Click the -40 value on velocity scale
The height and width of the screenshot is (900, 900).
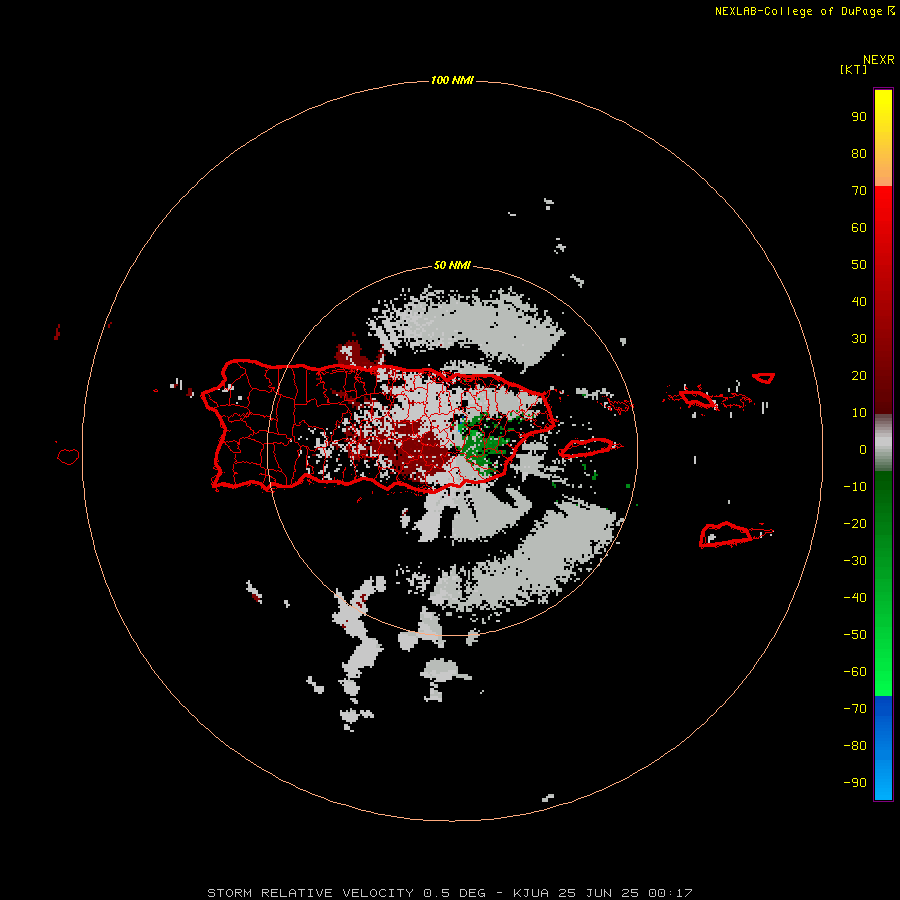(855, 598)
